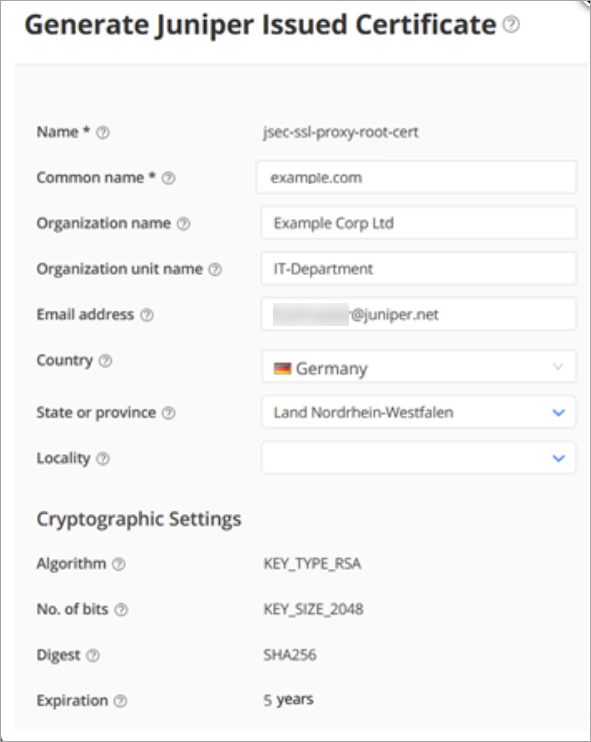Expand the empty Locality dropdown
Viewport: 591px width, 742px height.
pos(419,458)
